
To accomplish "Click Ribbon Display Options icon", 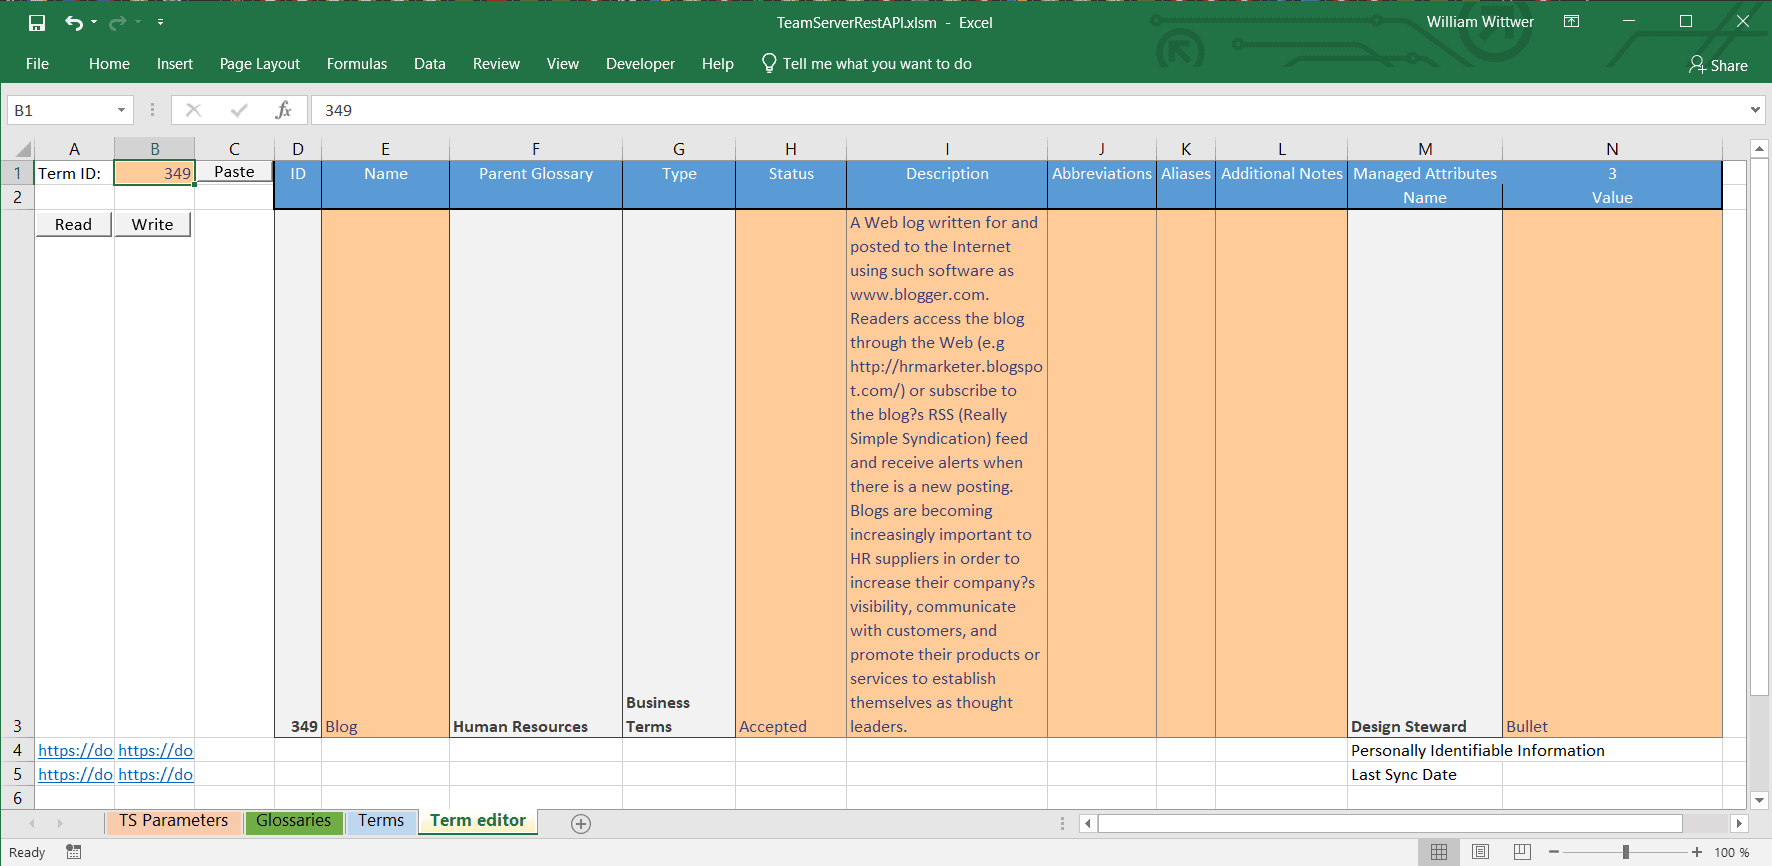I will click(x=1572, y=21).
